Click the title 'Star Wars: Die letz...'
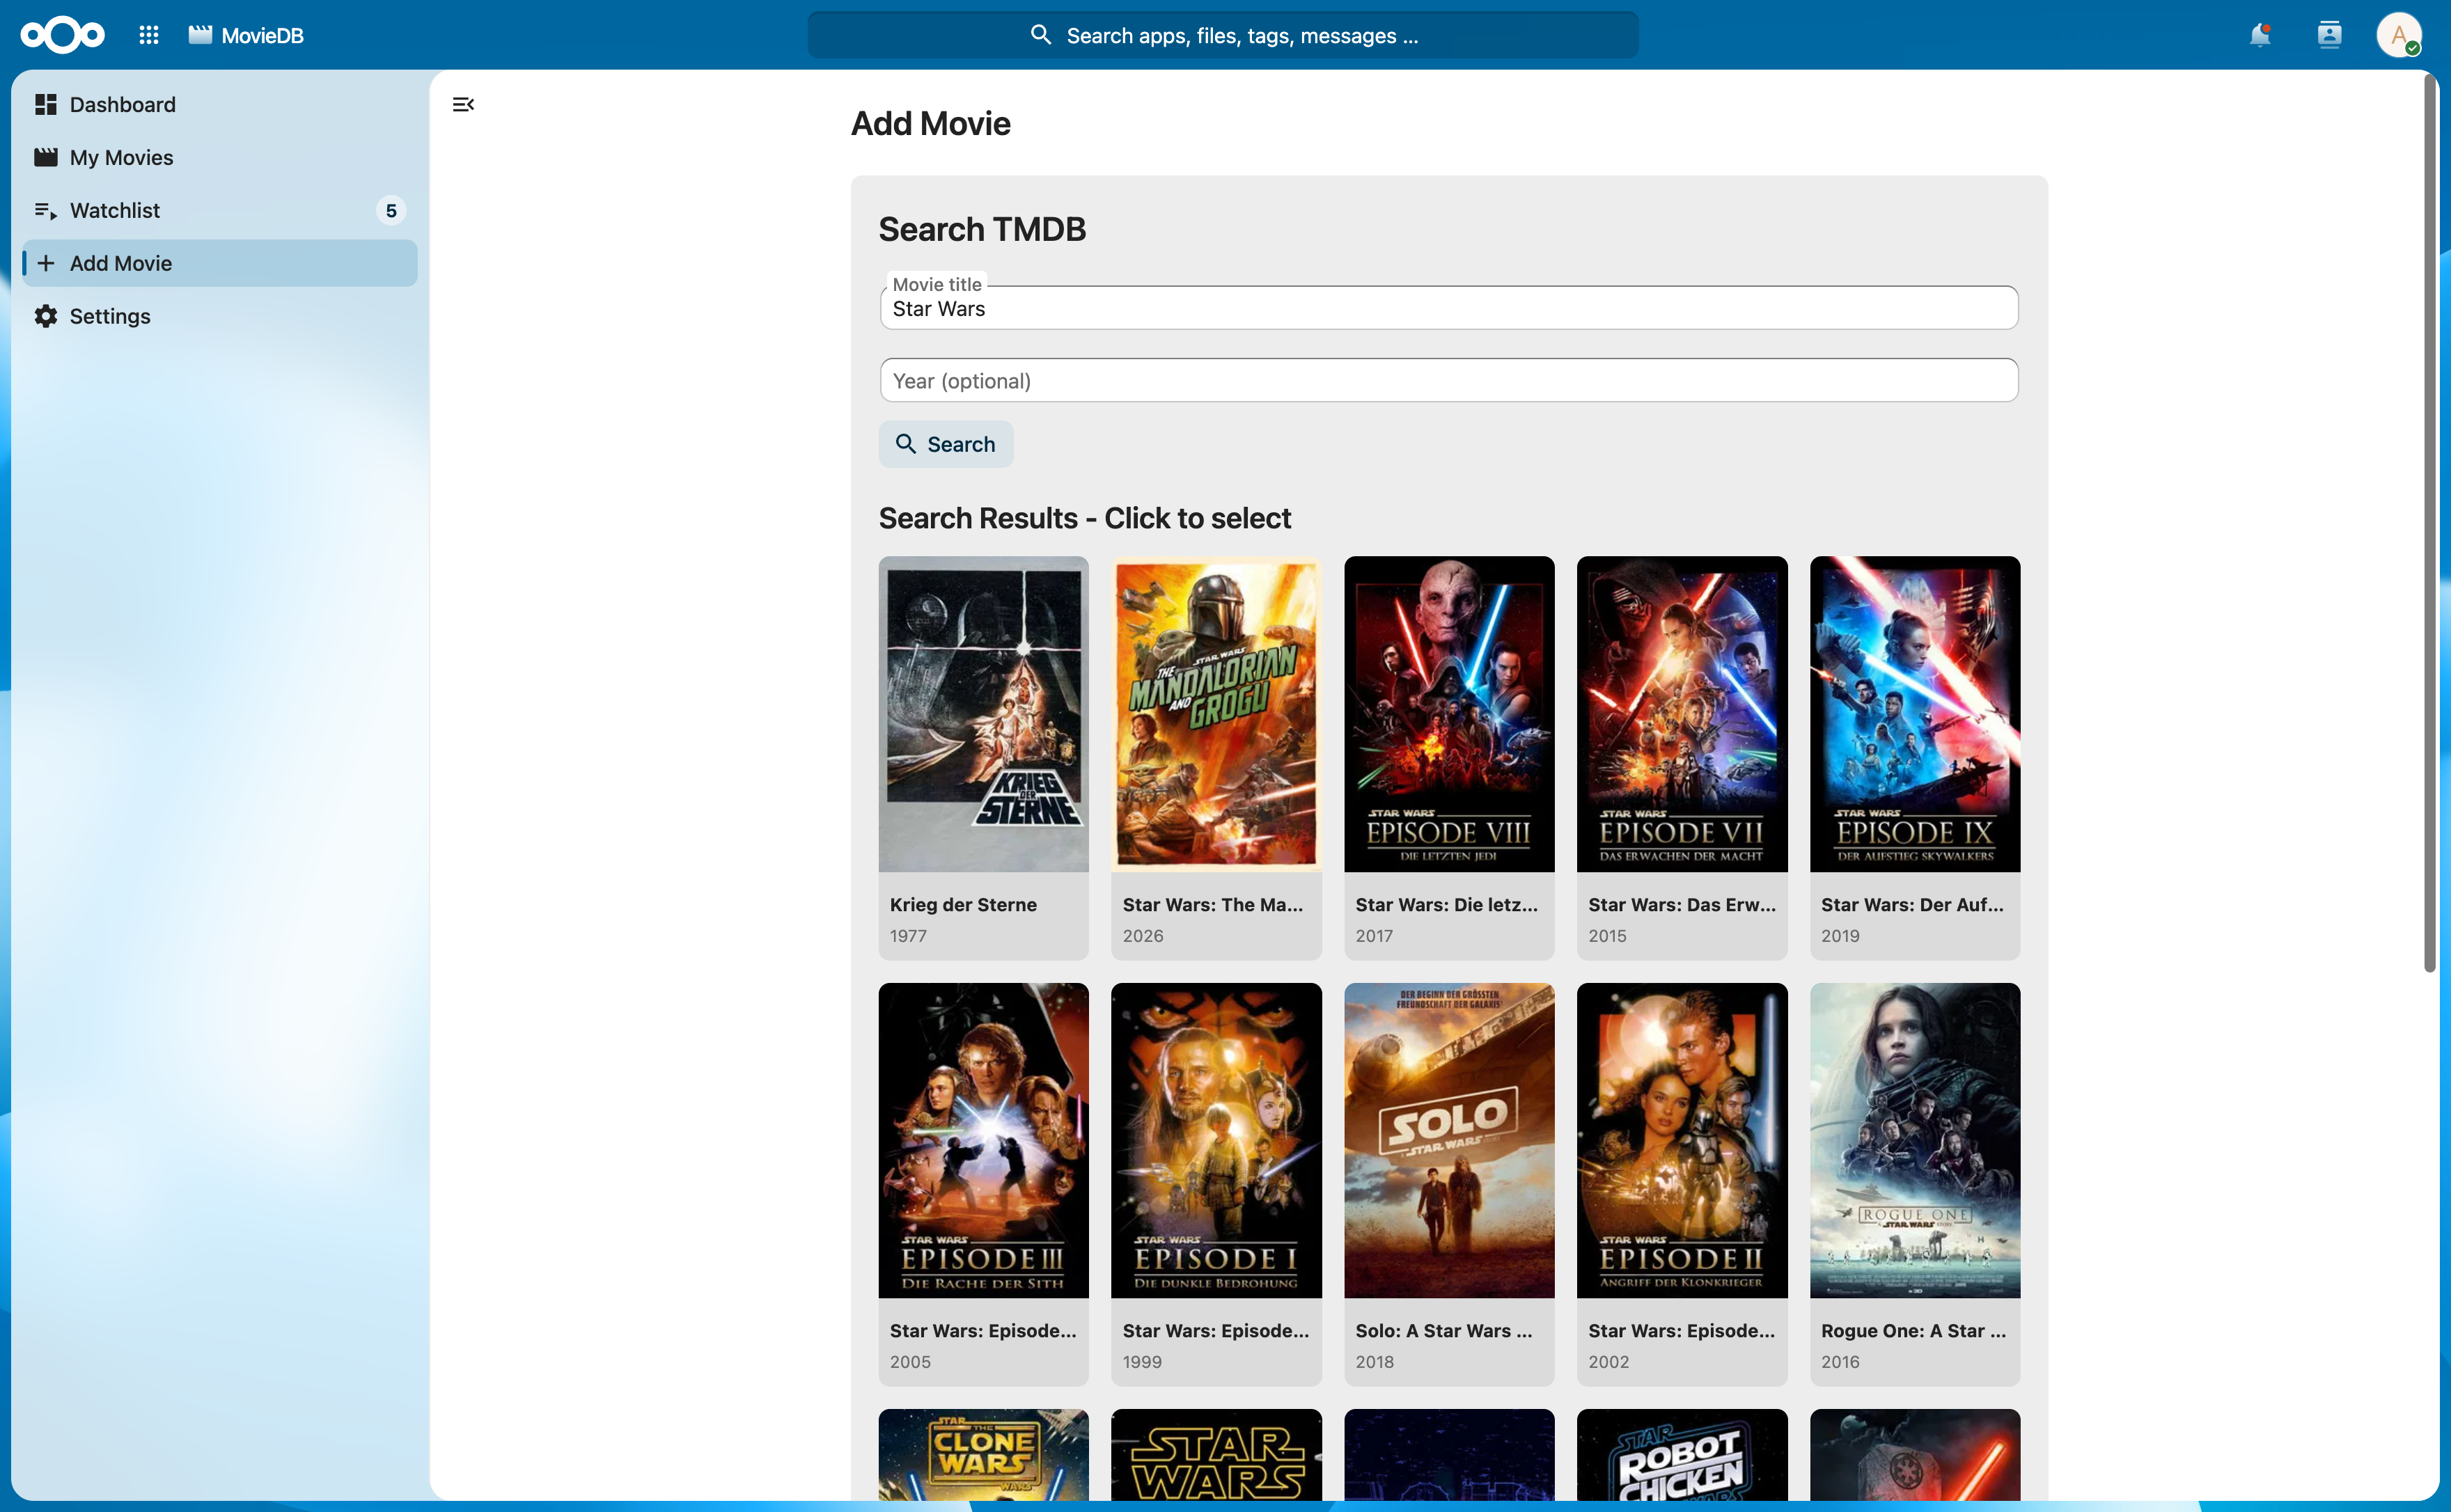This screenshot has width=2451, height=1512. 1446,904
